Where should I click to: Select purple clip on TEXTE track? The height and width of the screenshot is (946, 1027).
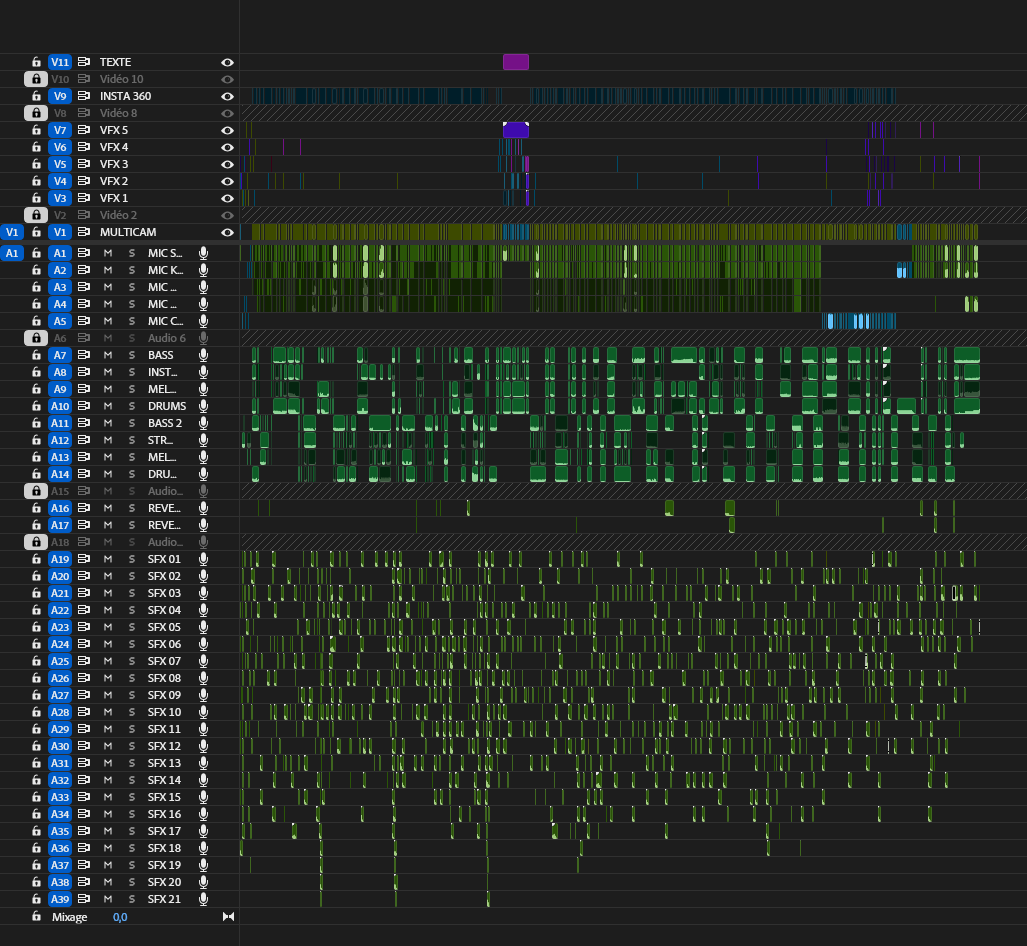click(515, 62)
